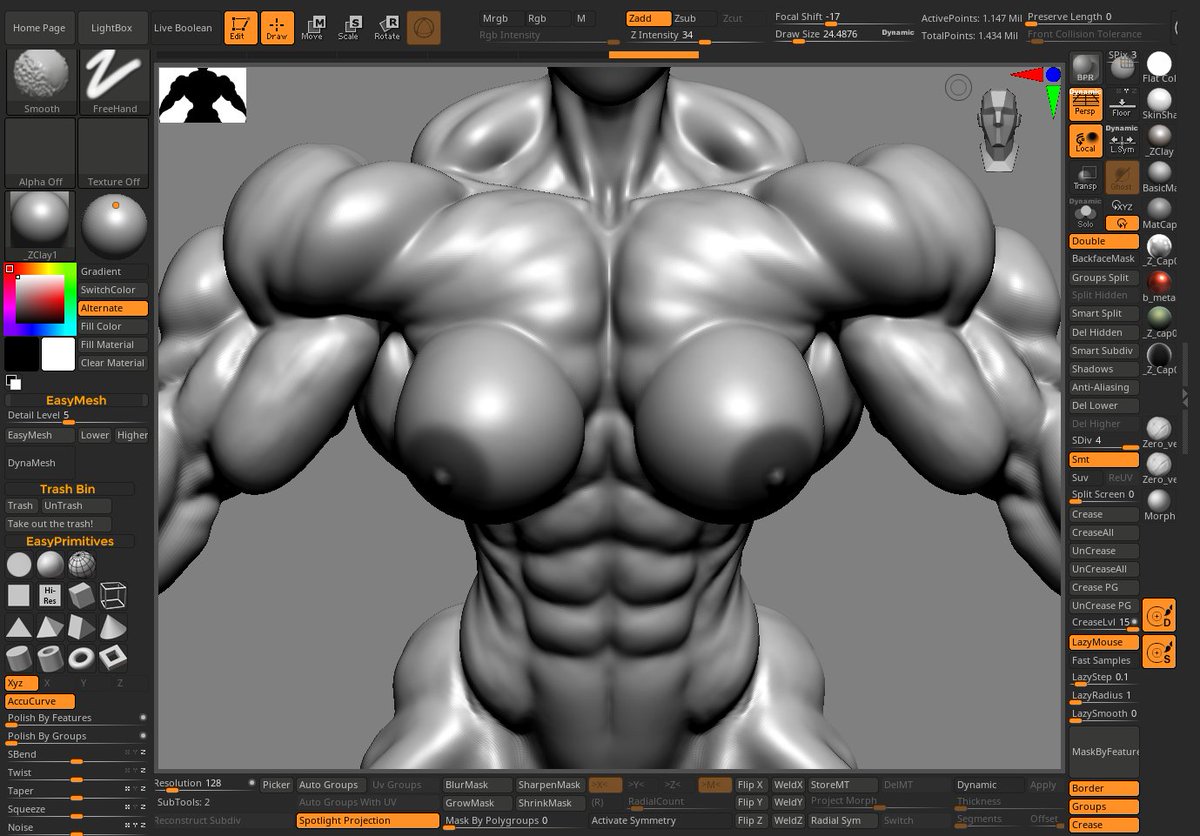Toggle L.Sym local symmetry
The width and height of the screenshot is (1200, 836).
(1122, 140)
